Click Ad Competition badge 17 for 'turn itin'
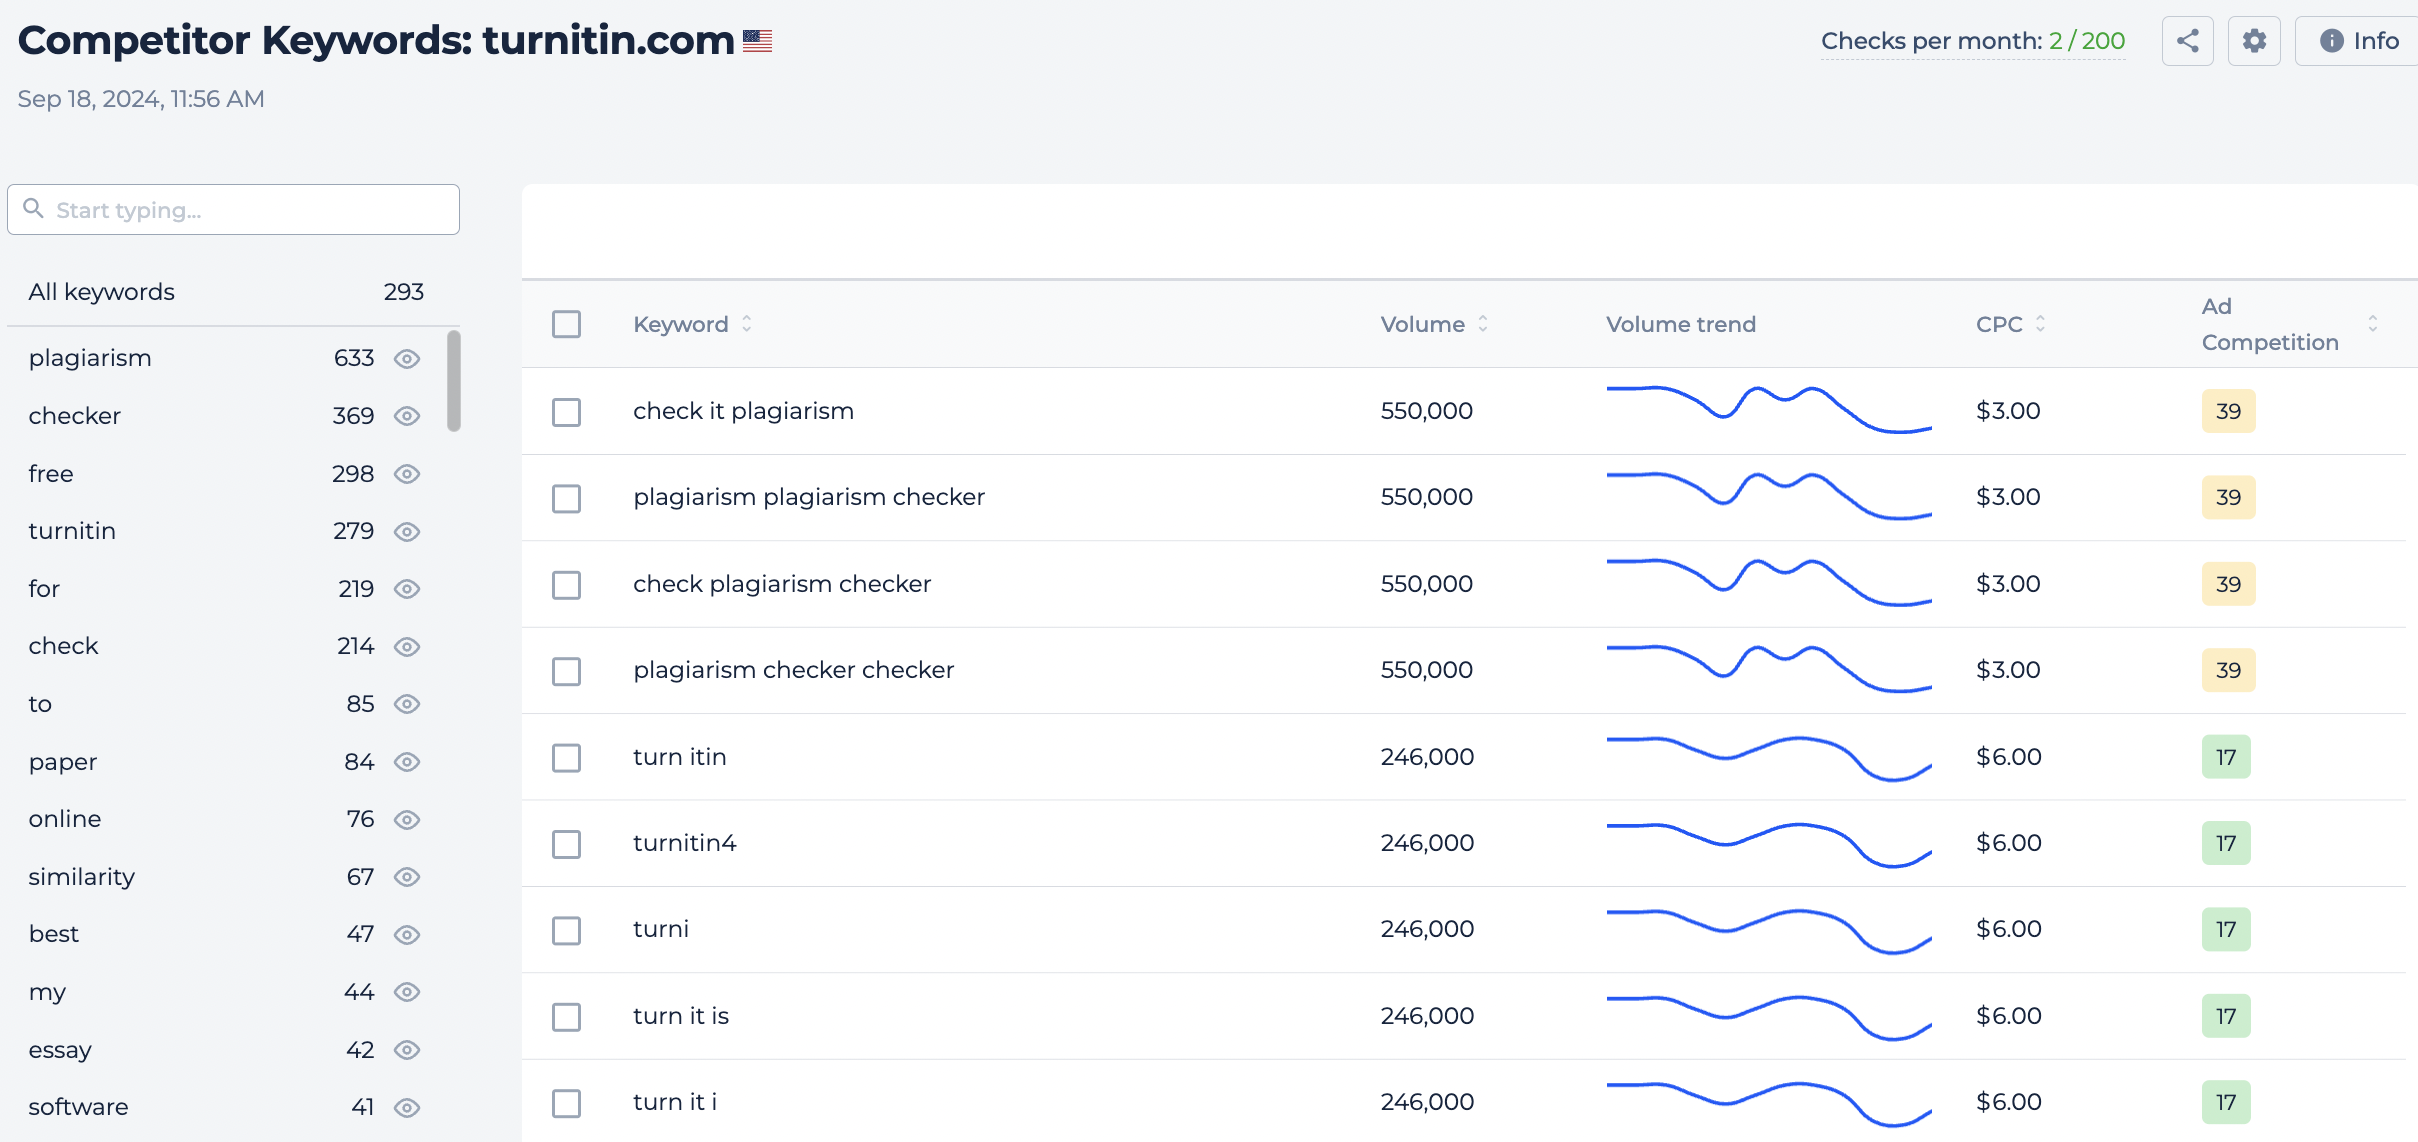2418x1142 pixels. [2226, 757]
